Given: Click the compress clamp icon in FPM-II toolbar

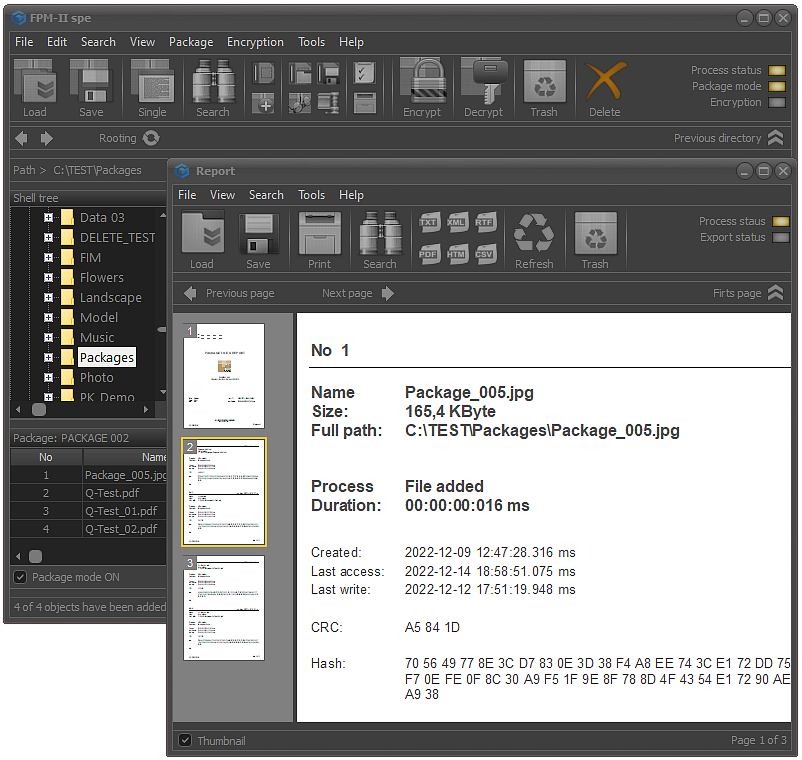Looking at the screenshot, I should 328,104.
